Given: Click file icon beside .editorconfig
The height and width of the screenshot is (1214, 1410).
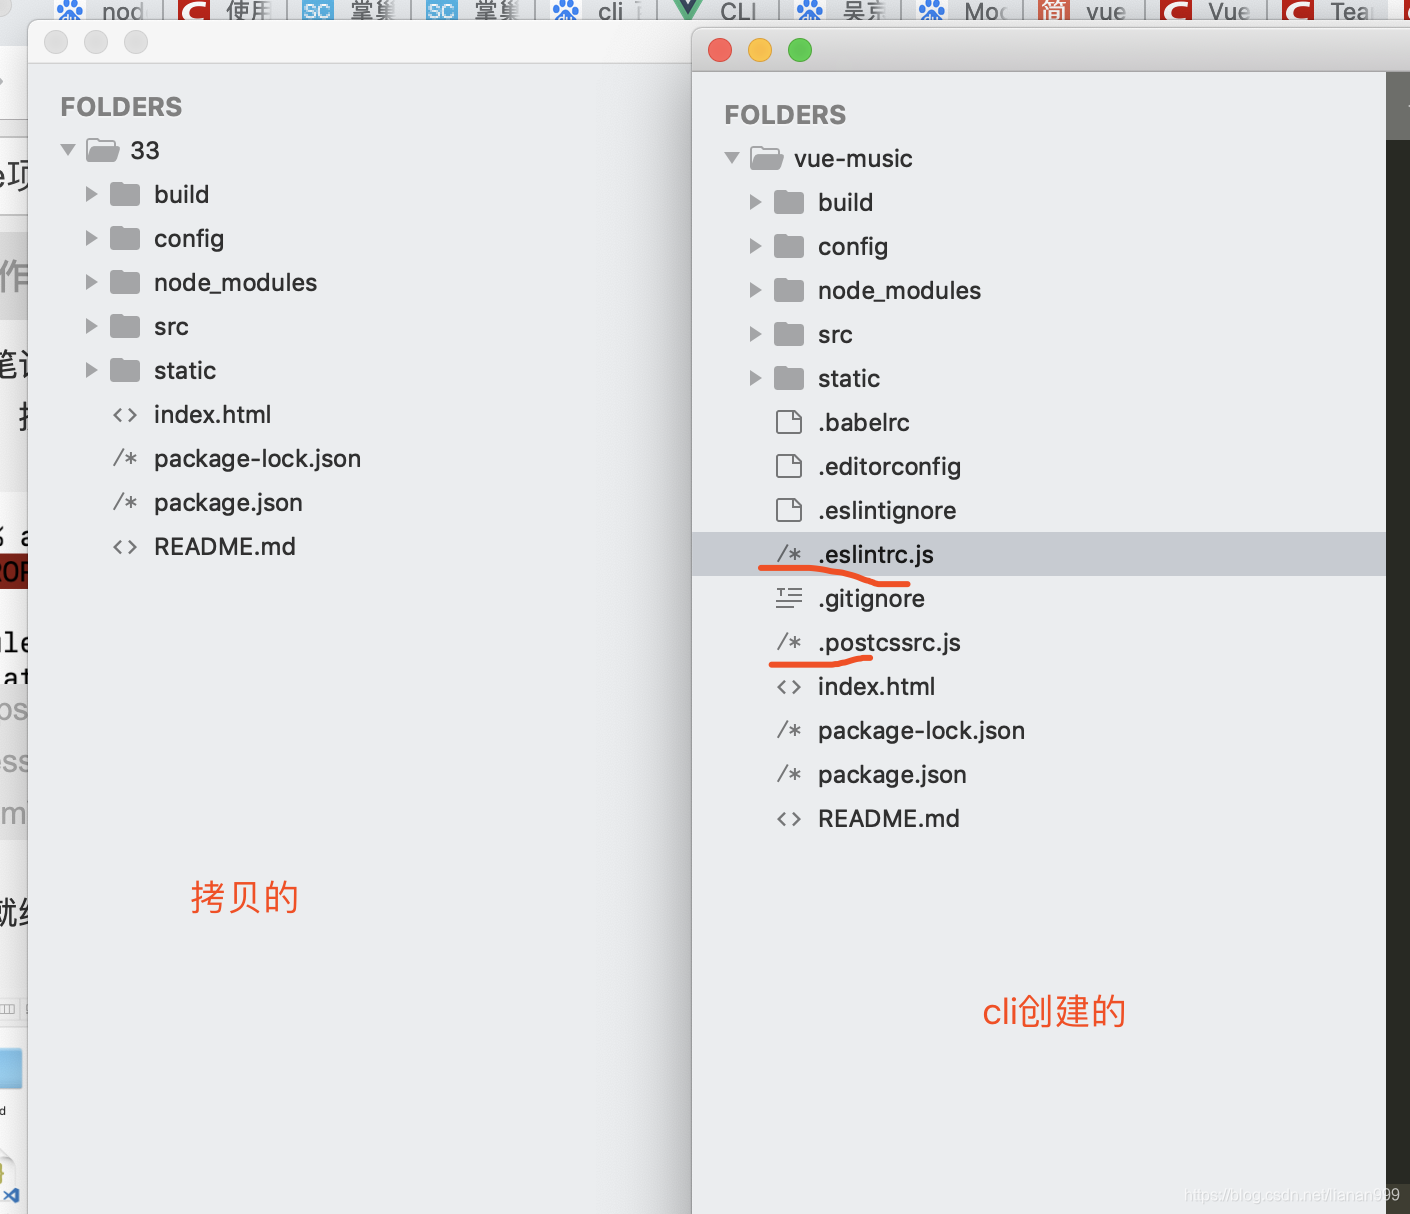Looking at the screenshot, I should pos(789,466).
